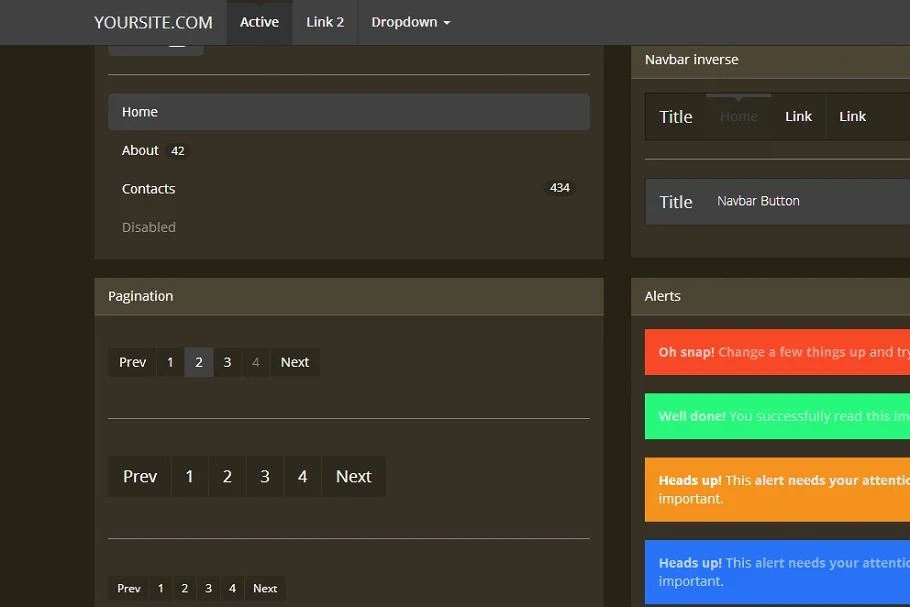This screenshot has width=910, height=607.
Task: Choose page 4 in the small pagination
Action: 232,588
